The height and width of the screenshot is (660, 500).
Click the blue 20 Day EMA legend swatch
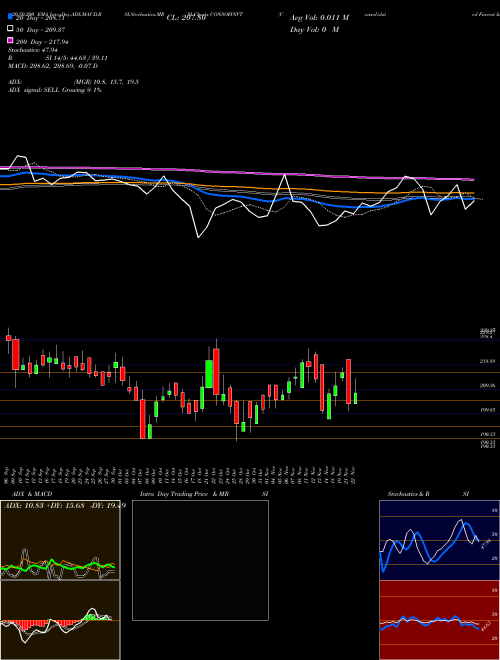click(x=11, y=17)
